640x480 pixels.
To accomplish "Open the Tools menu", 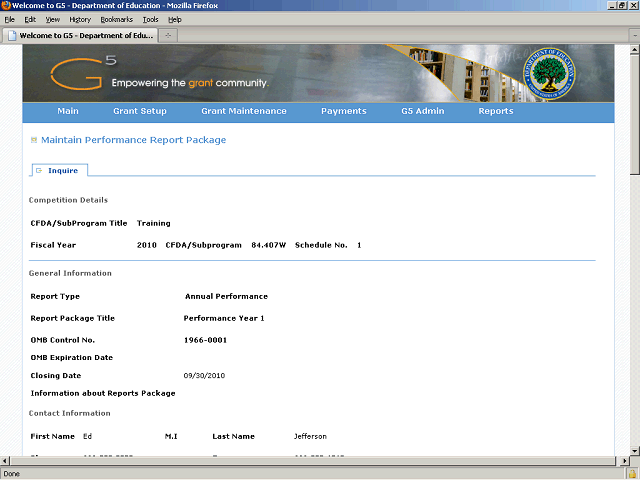I will (x=150, y=20).
